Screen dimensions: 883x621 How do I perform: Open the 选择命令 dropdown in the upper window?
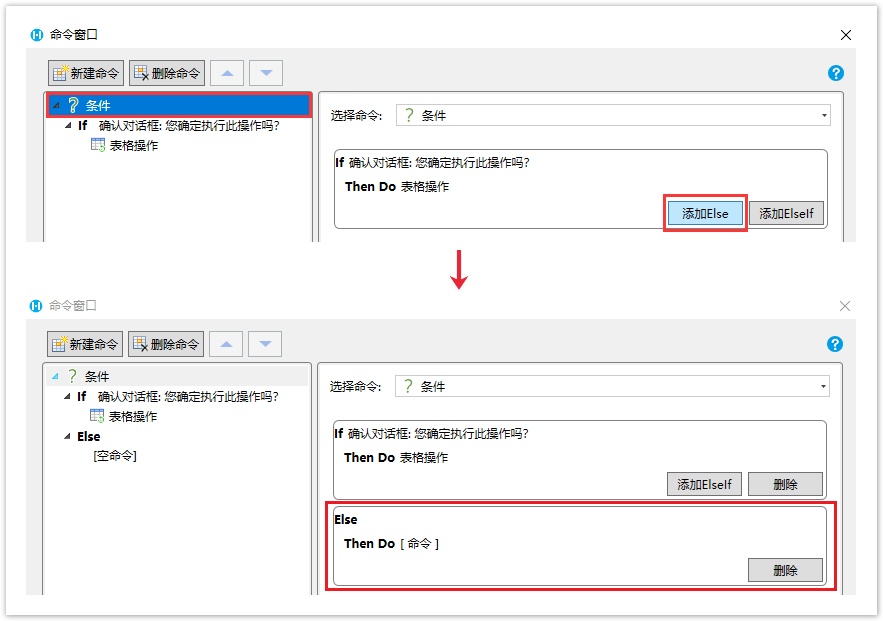(x=824, y=116)
